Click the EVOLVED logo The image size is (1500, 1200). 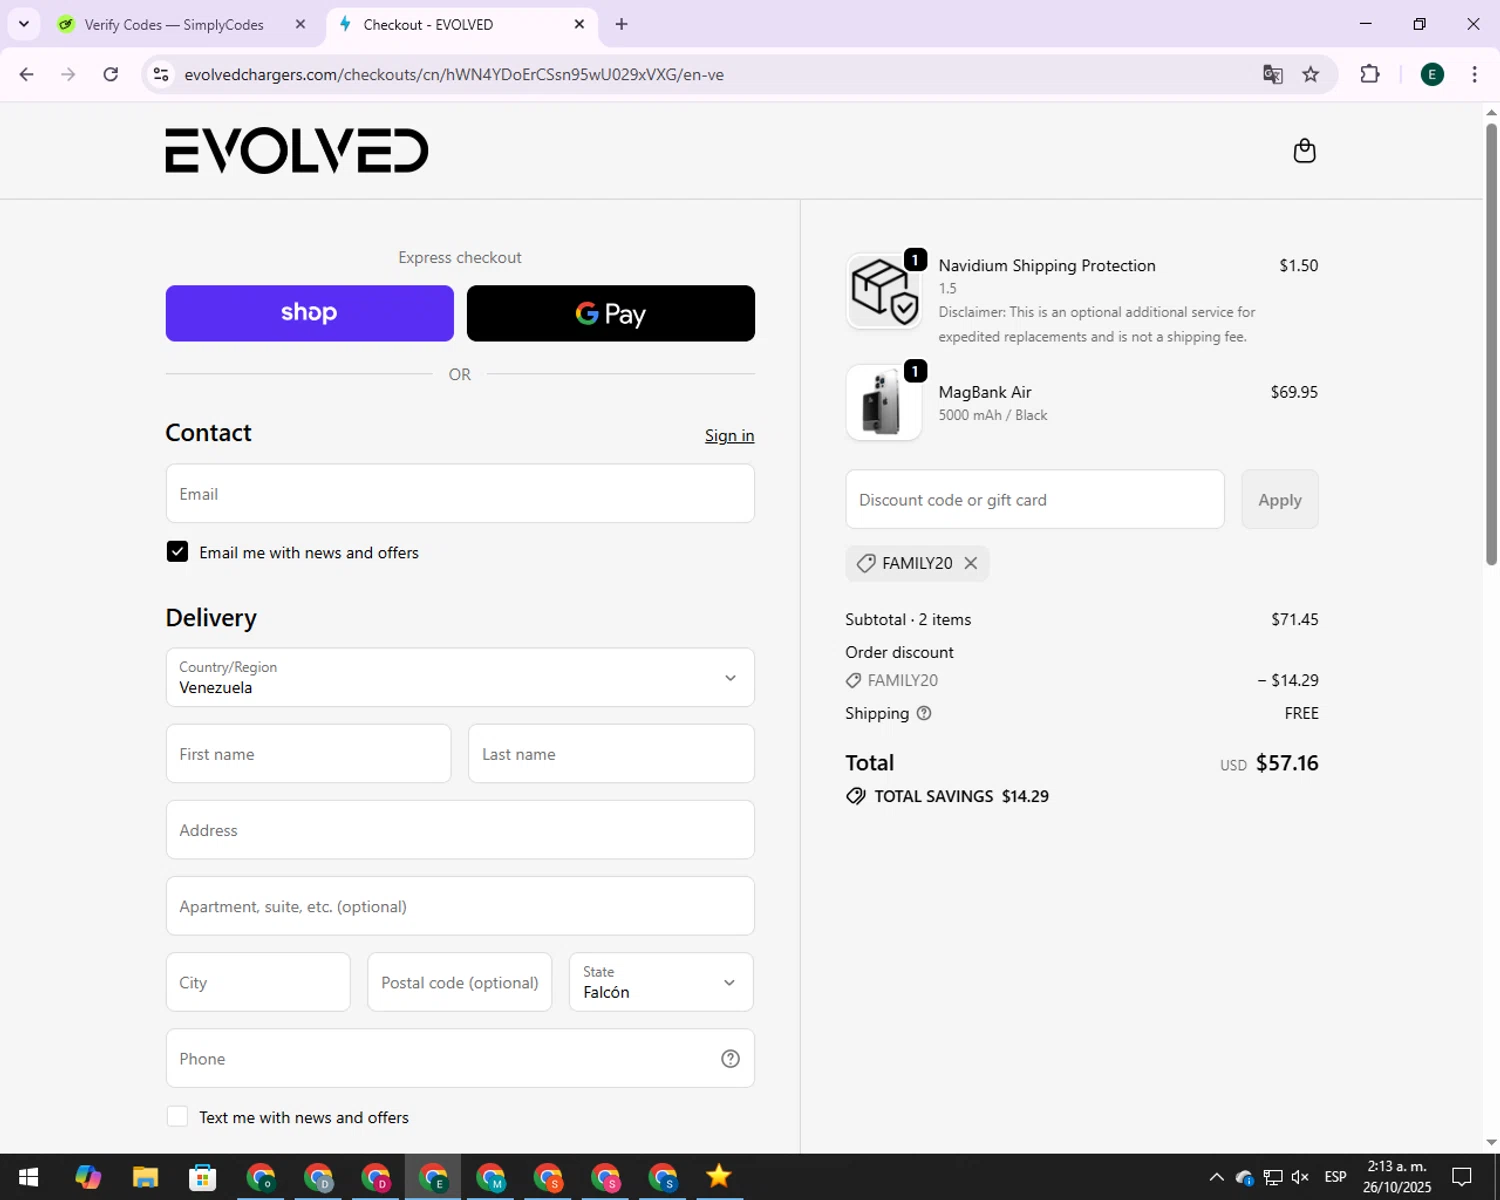pos(297,151)
